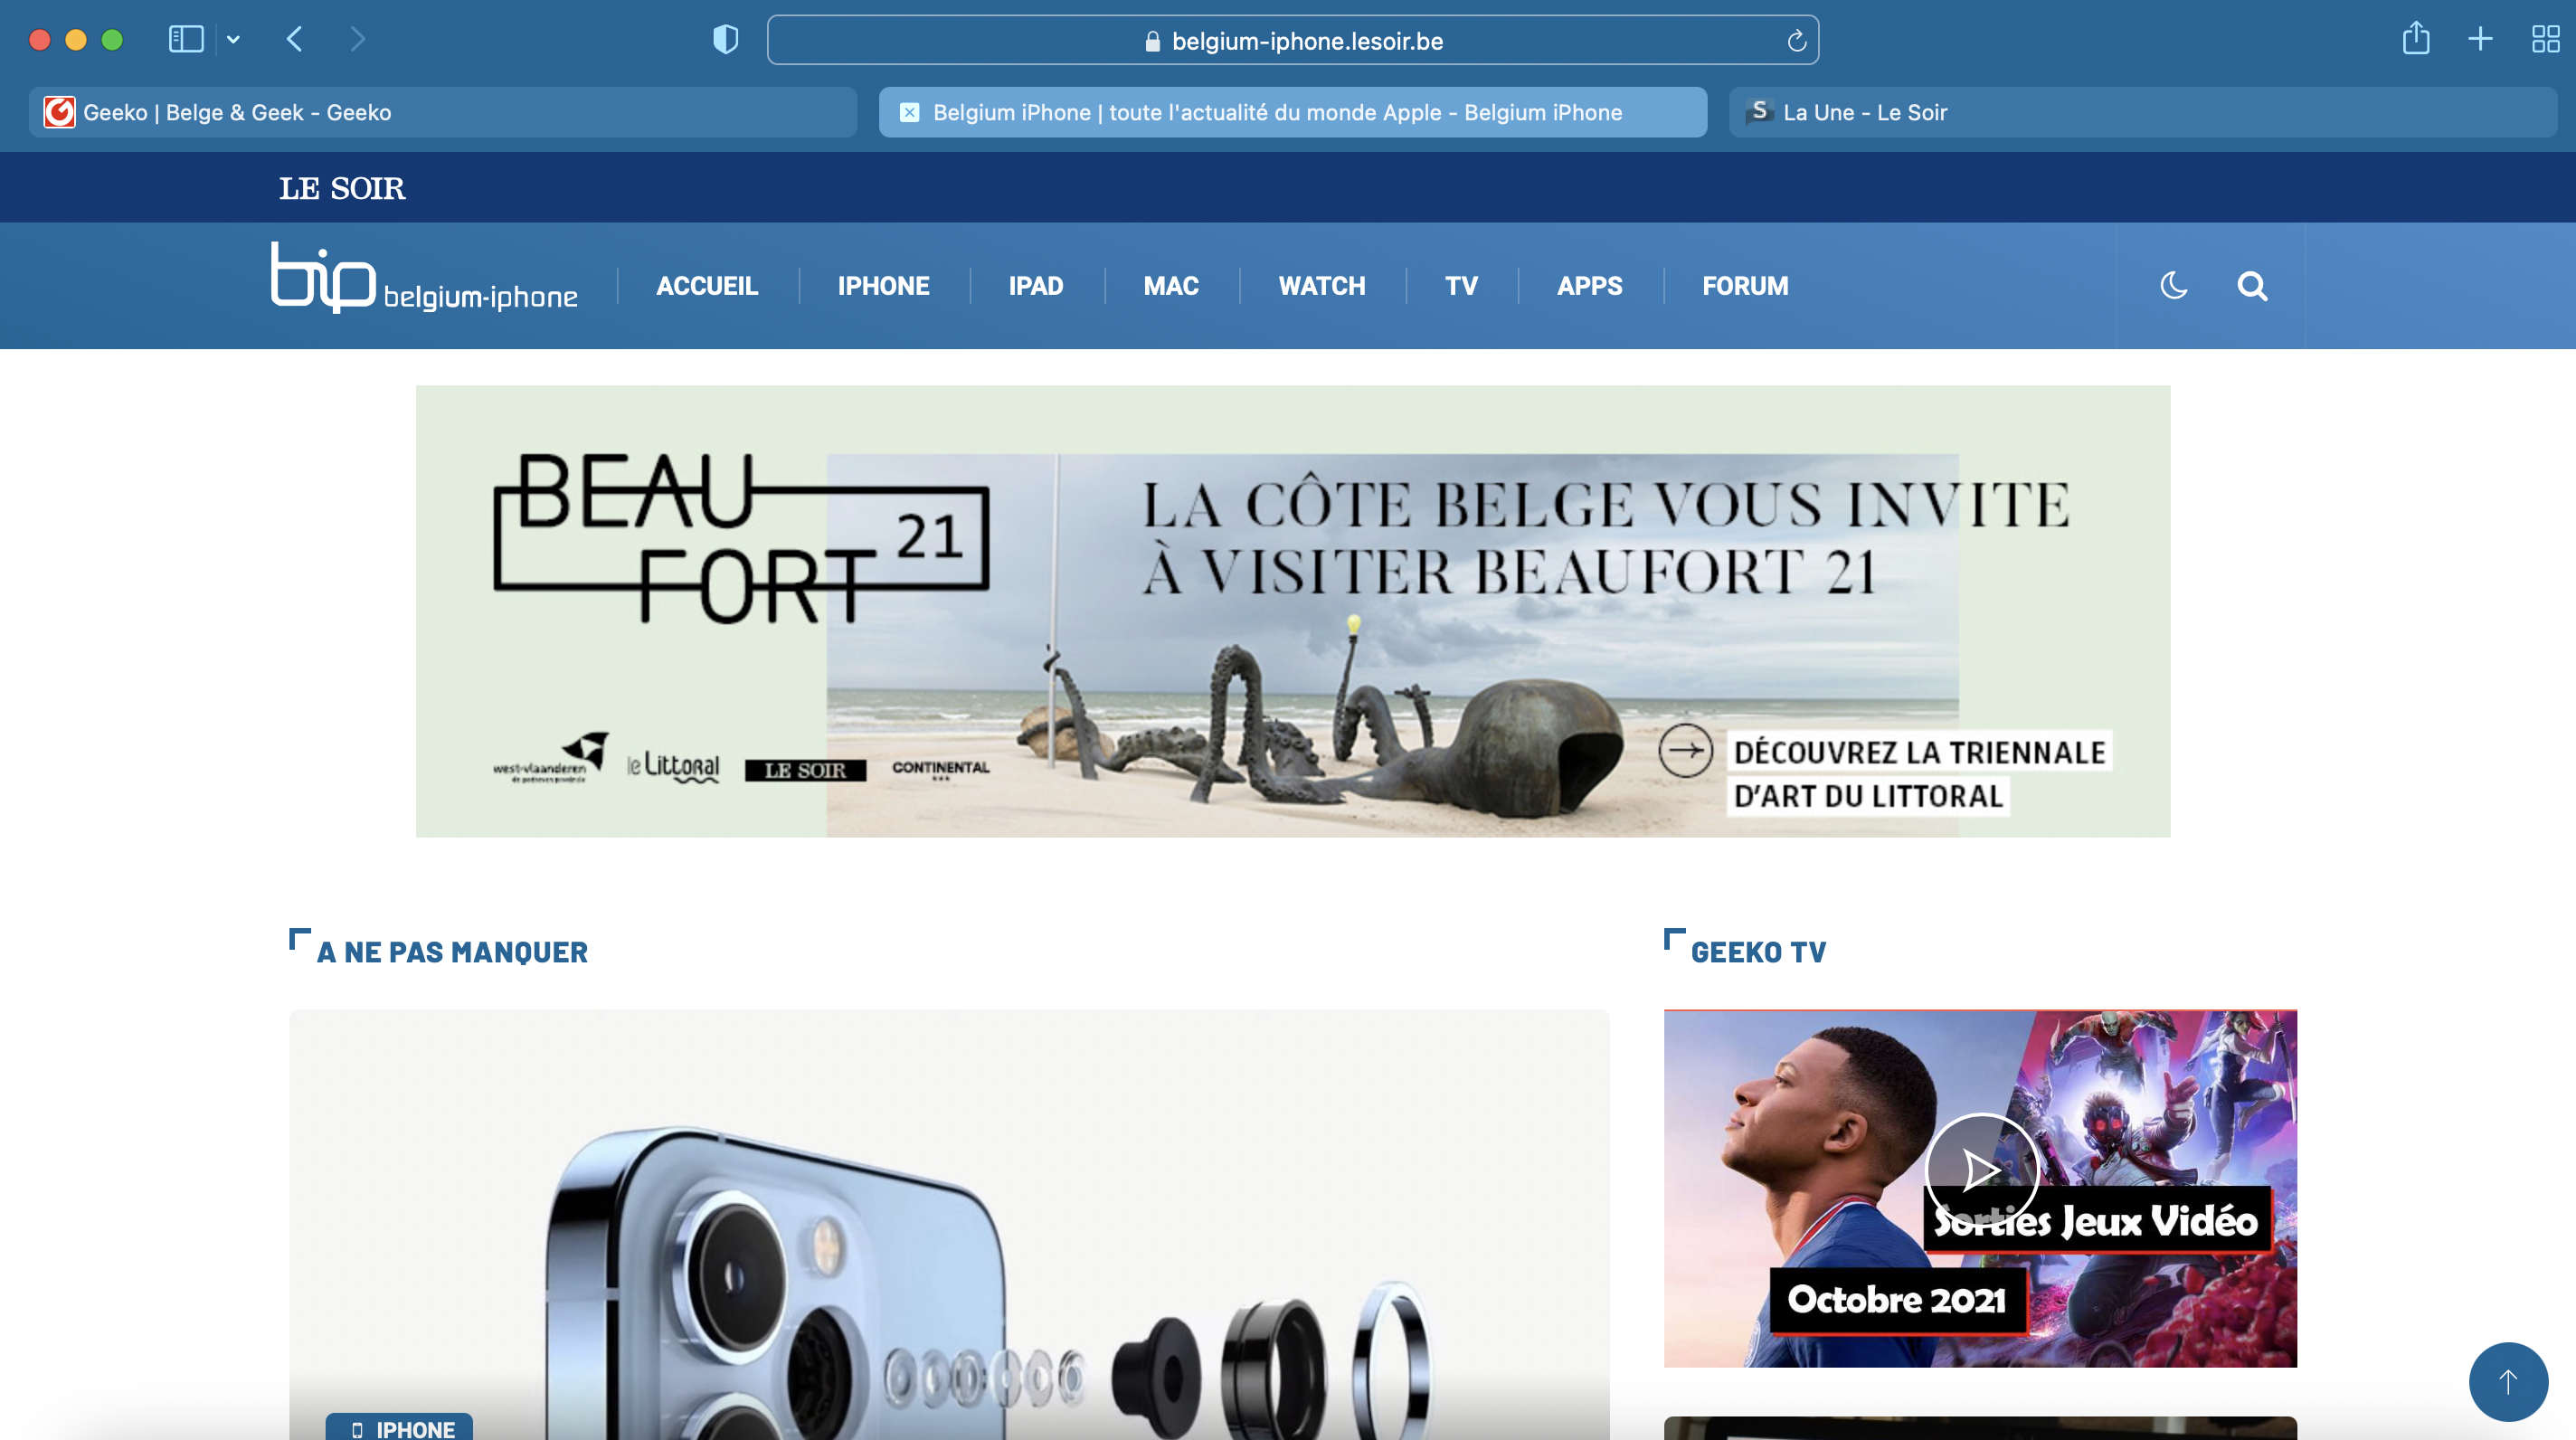This screenshot has height=1440, width=2576.
Task: Open the Share menu icon
Action: point(2416,38)
